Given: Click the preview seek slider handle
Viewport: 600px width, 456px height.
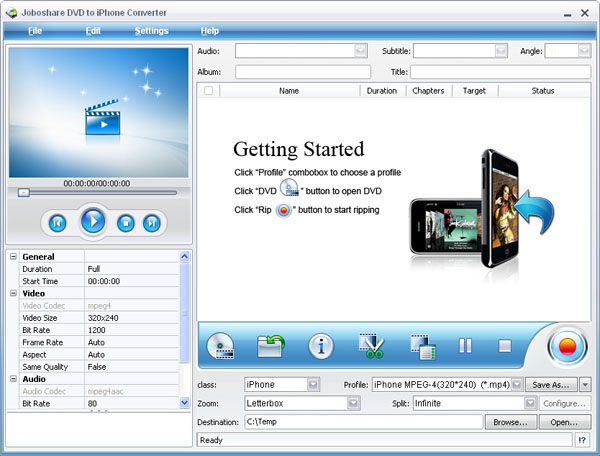Looking at the screenshot, I should coord(24,193).
